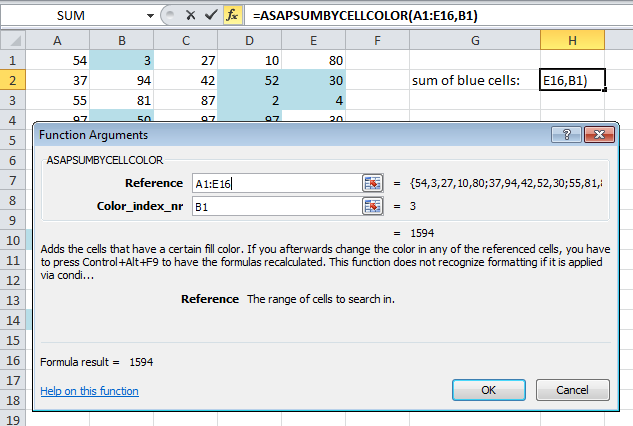
Task: Click blue cell B1 containing 3
Action: point(122,60)
